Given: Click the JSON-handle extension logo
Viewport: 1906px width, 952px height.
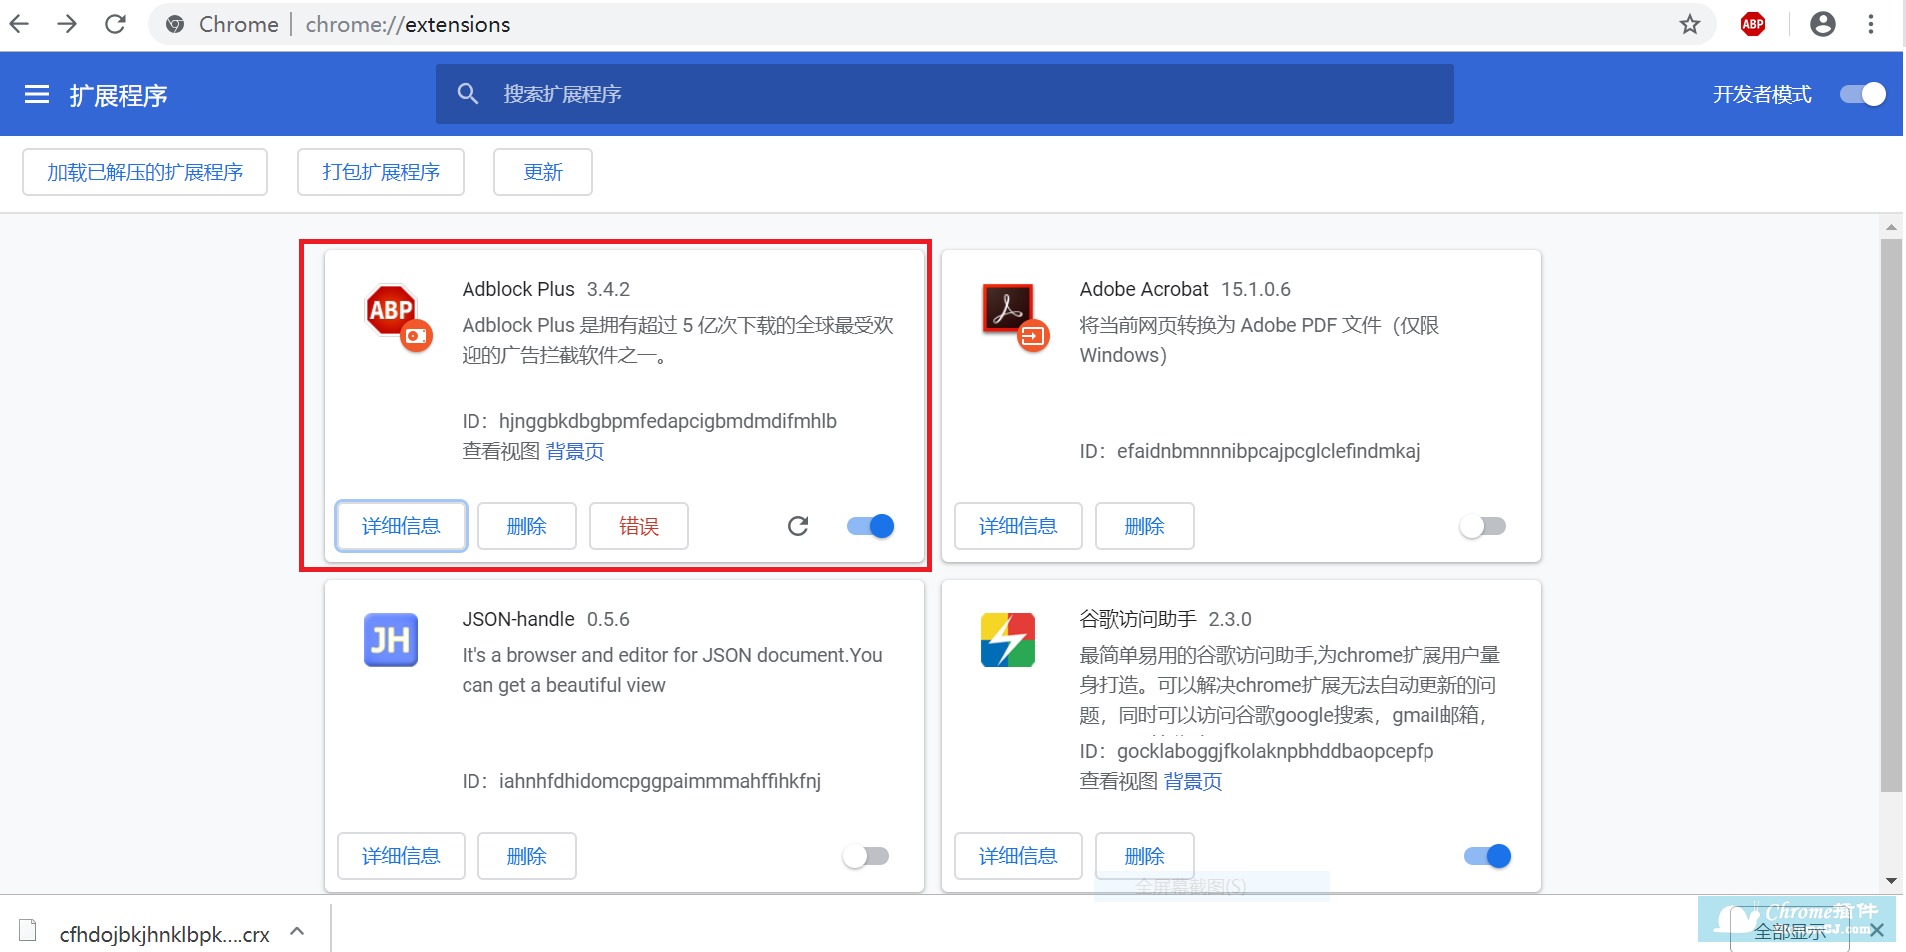Looking at the screenshot, I should [x=391, y=640].
